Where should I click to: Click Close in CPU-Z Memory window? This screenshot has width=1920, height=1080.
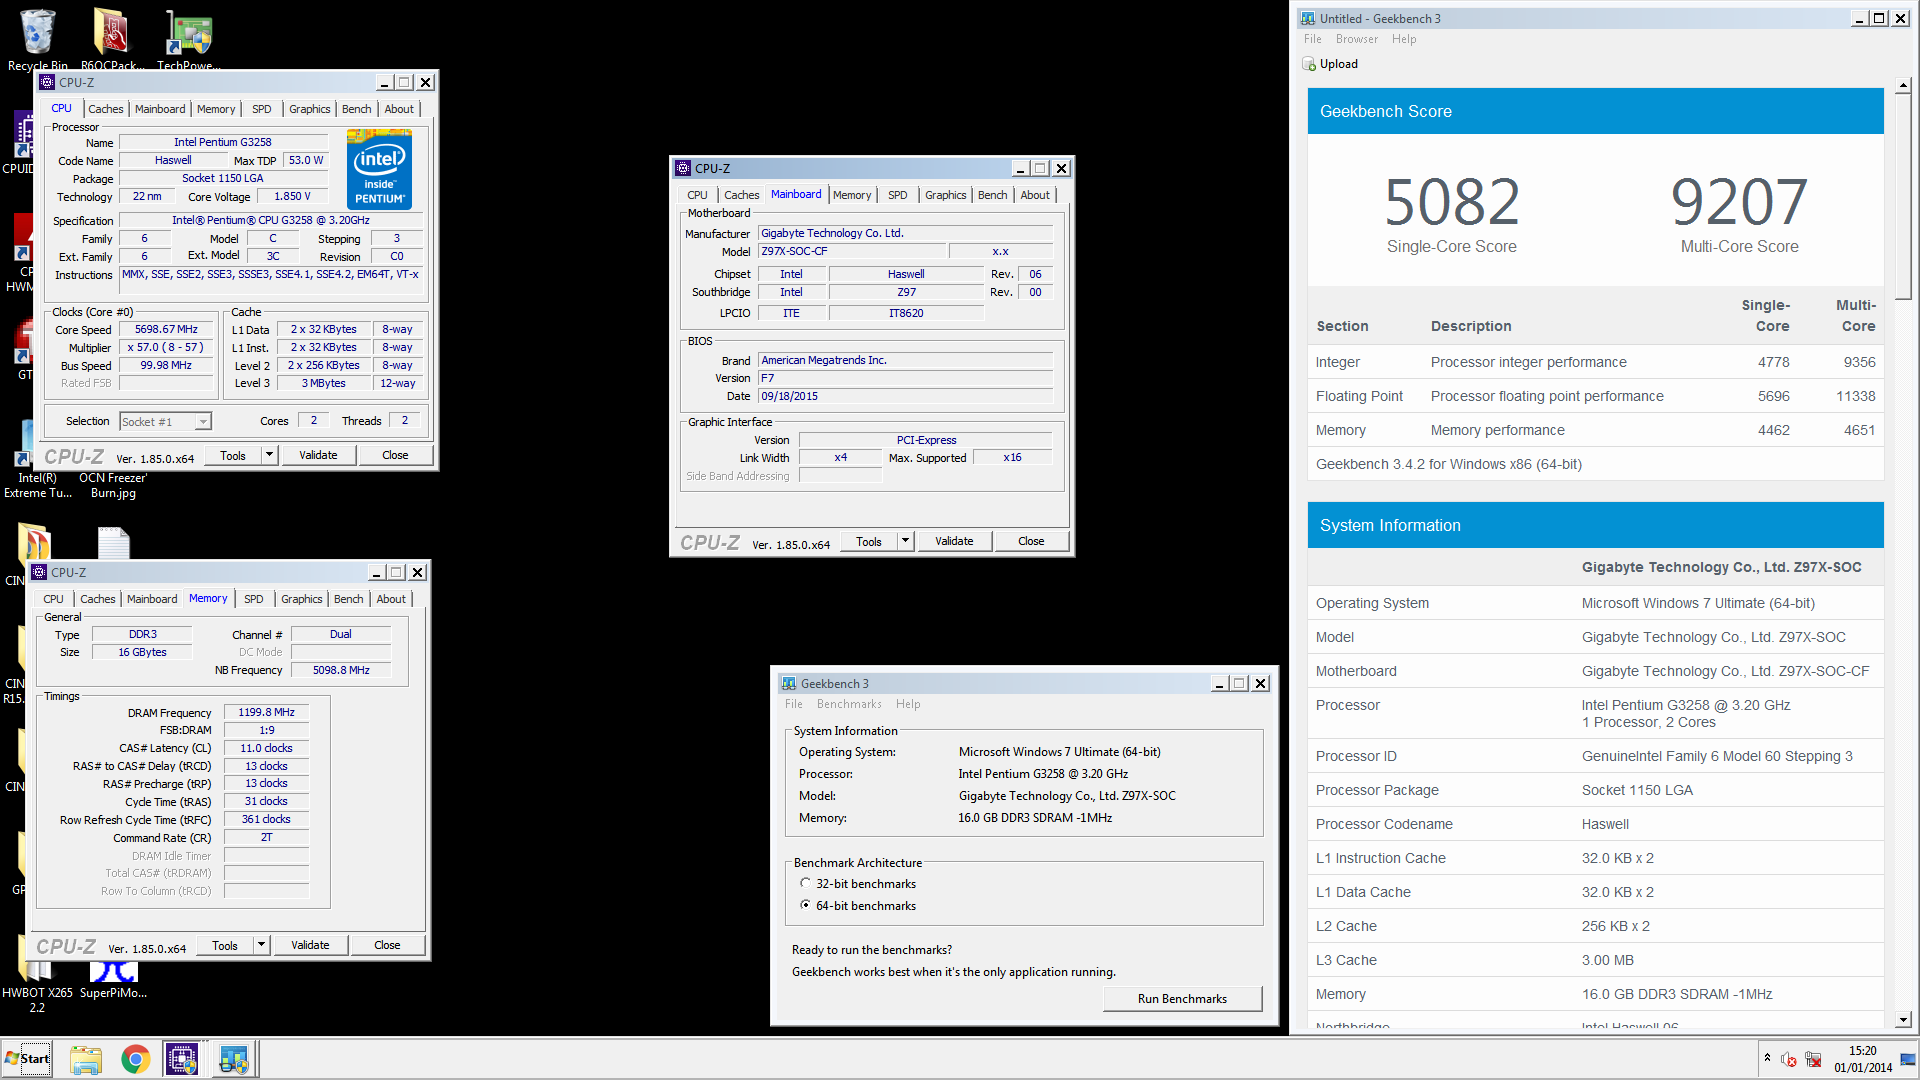click(387, 945)
